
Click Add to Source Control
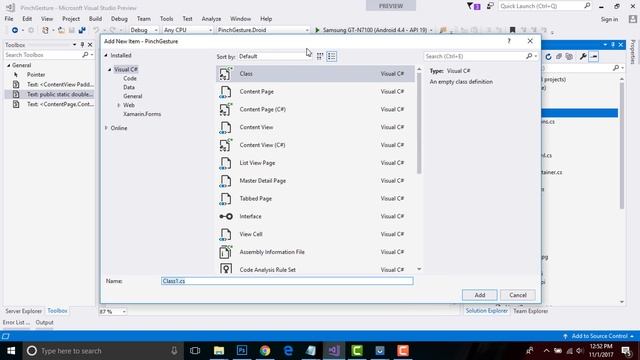(x=599, y=336)
